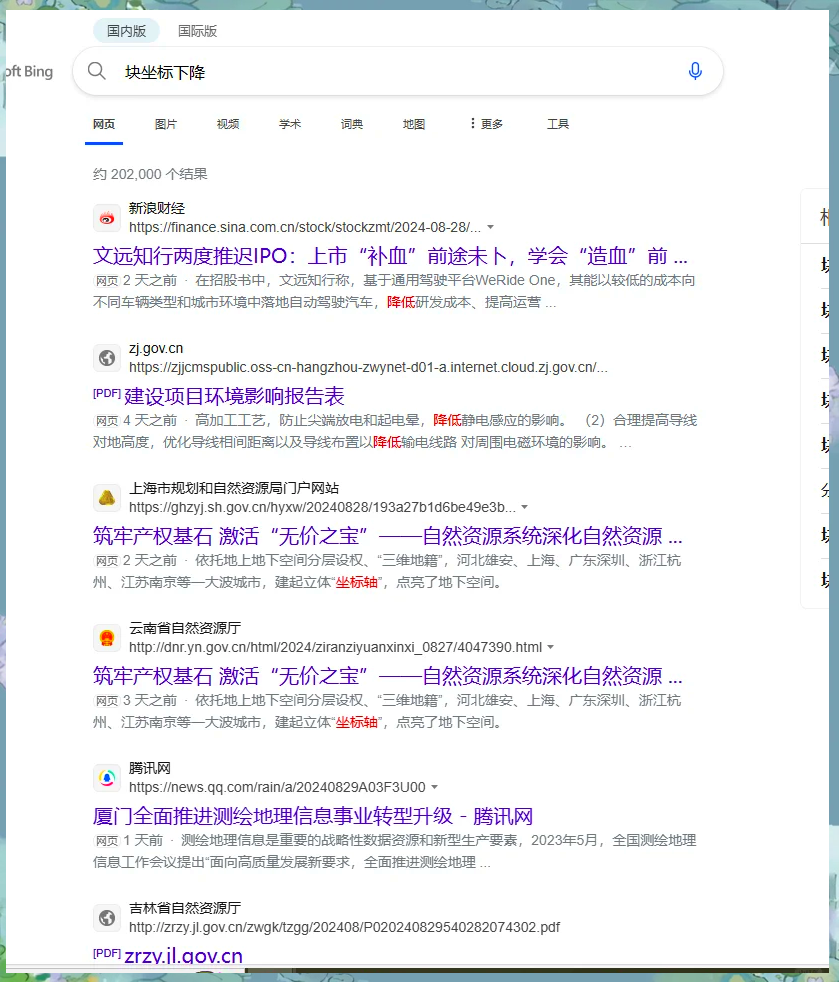Open 筑牢产权基石 result from Shanghai site
Screen dimensions: 839x982
(x=388, y=536)
